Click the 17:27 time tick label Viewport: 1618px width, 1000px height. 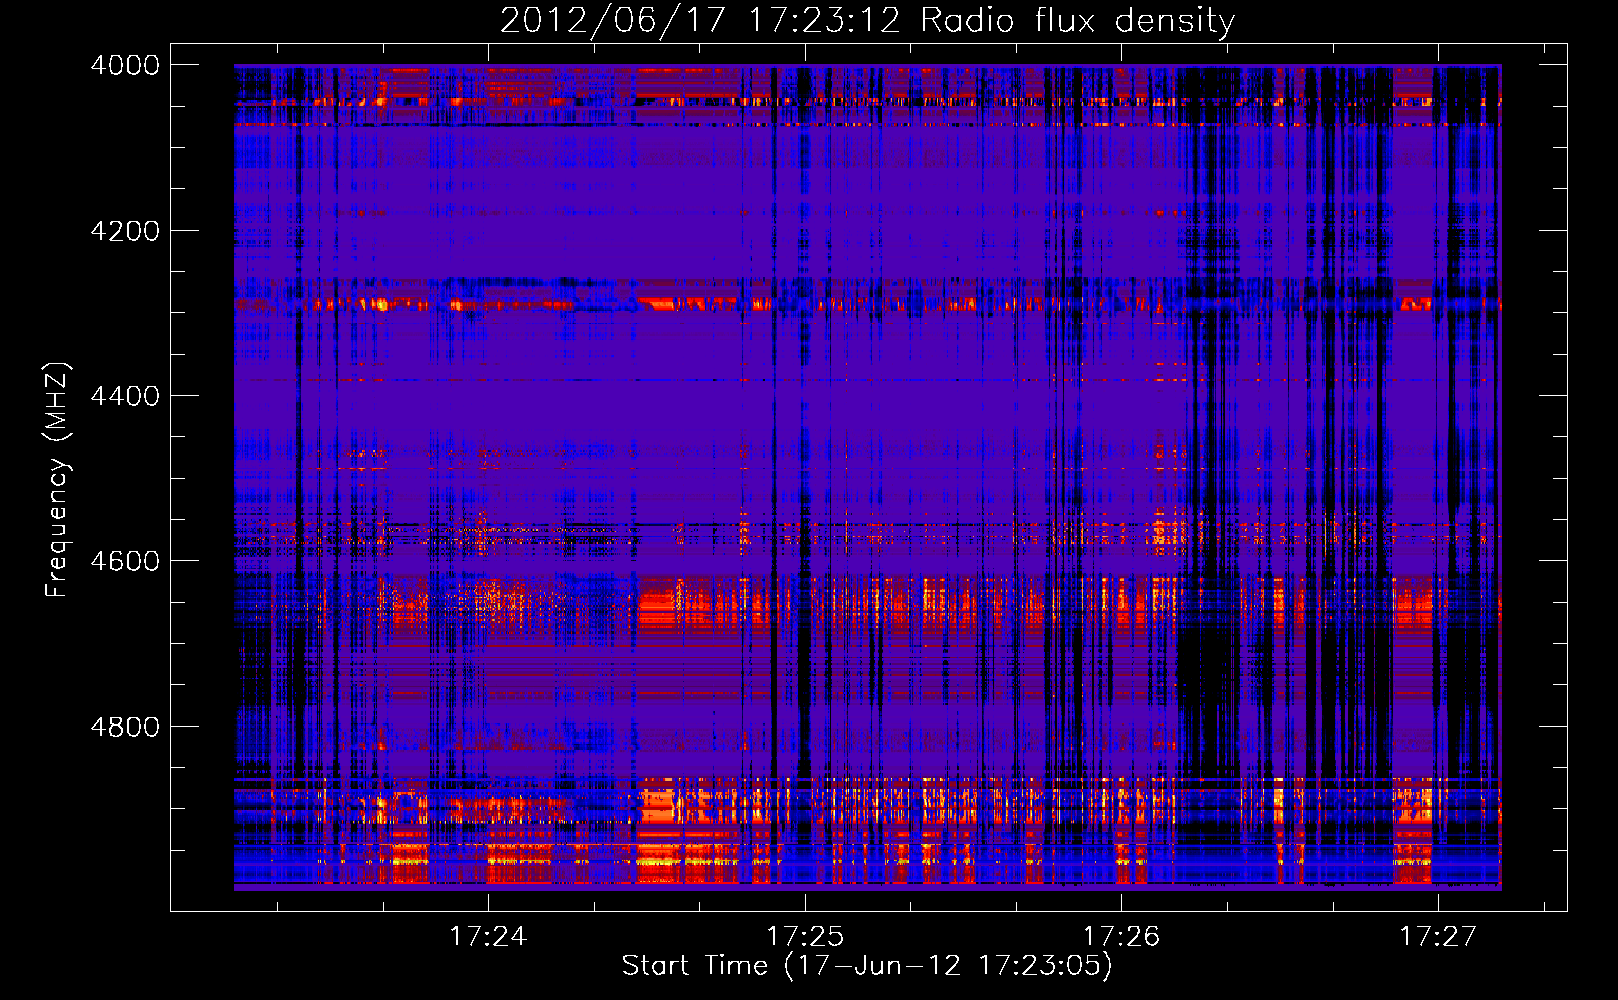coord(1438,936)
